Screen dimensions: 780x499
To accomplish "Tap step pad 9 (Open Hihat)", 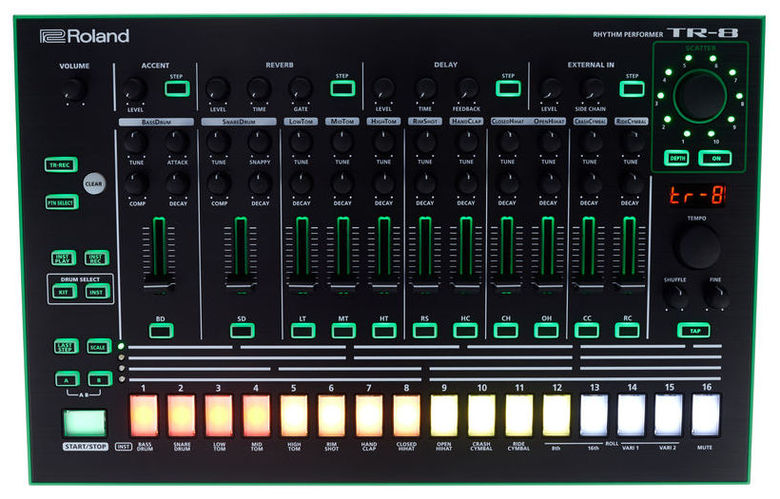I will coord(444,415).
